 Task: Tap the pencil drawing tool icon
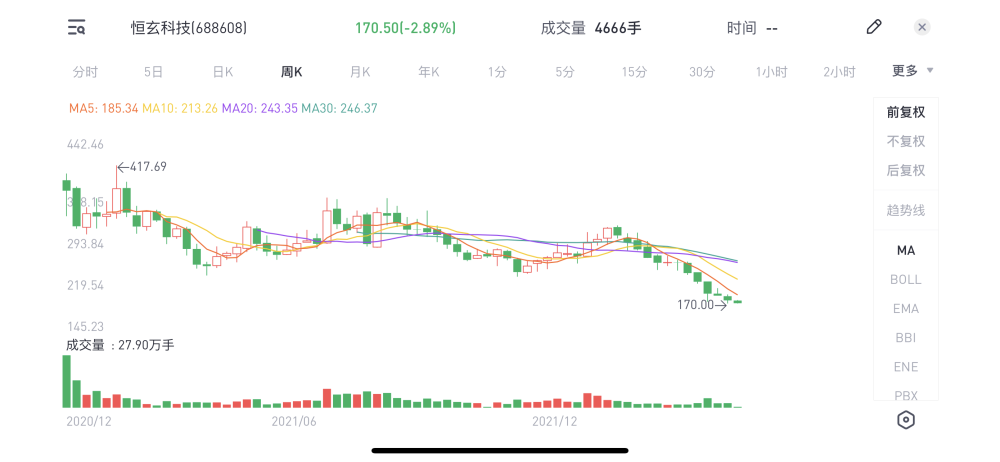874,27
